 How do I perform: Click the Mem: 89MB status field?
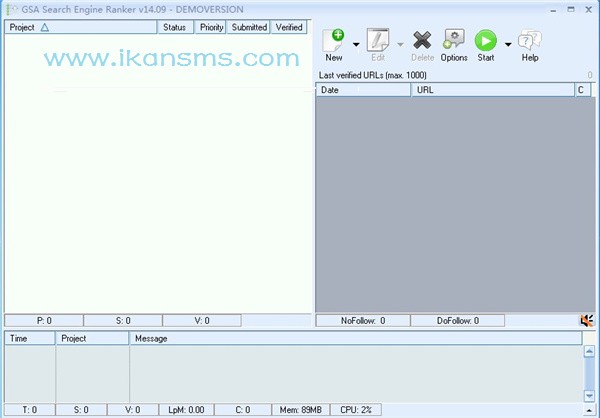pos(301,410)
